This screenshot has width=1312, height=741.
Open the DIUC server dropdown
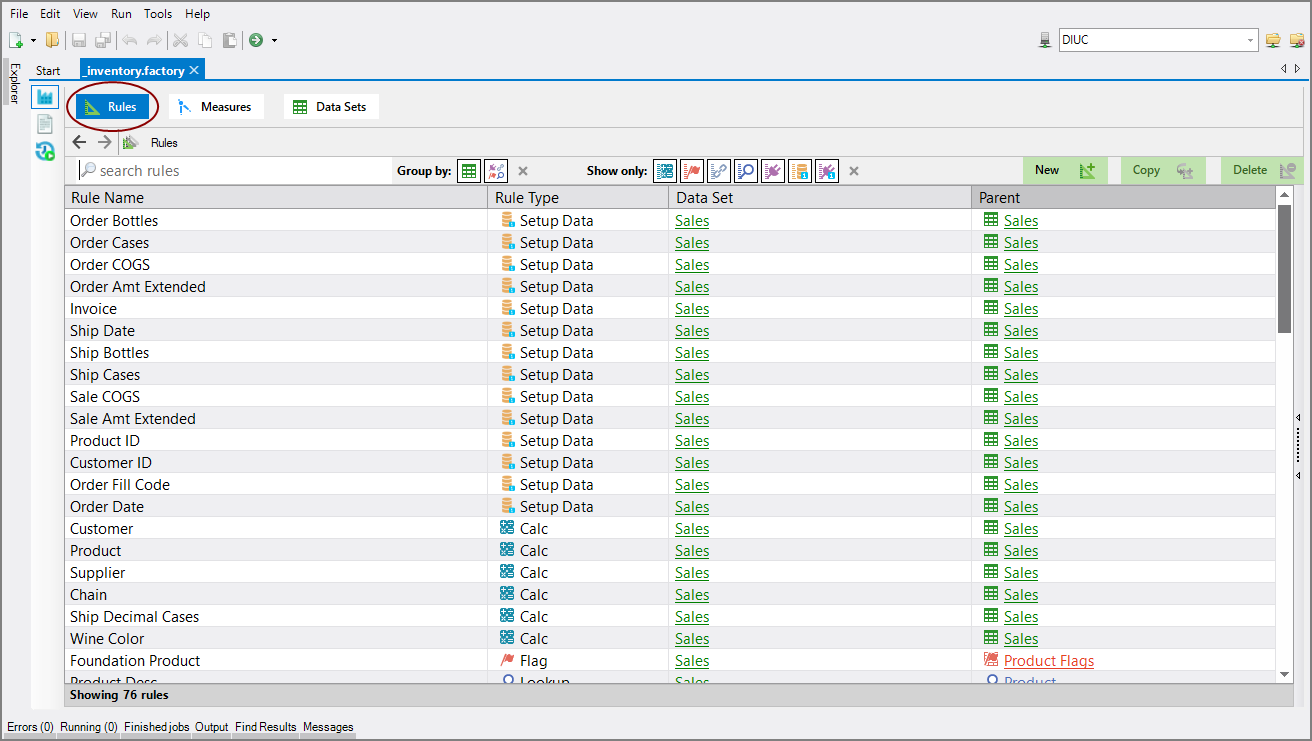pos(1251,40)
